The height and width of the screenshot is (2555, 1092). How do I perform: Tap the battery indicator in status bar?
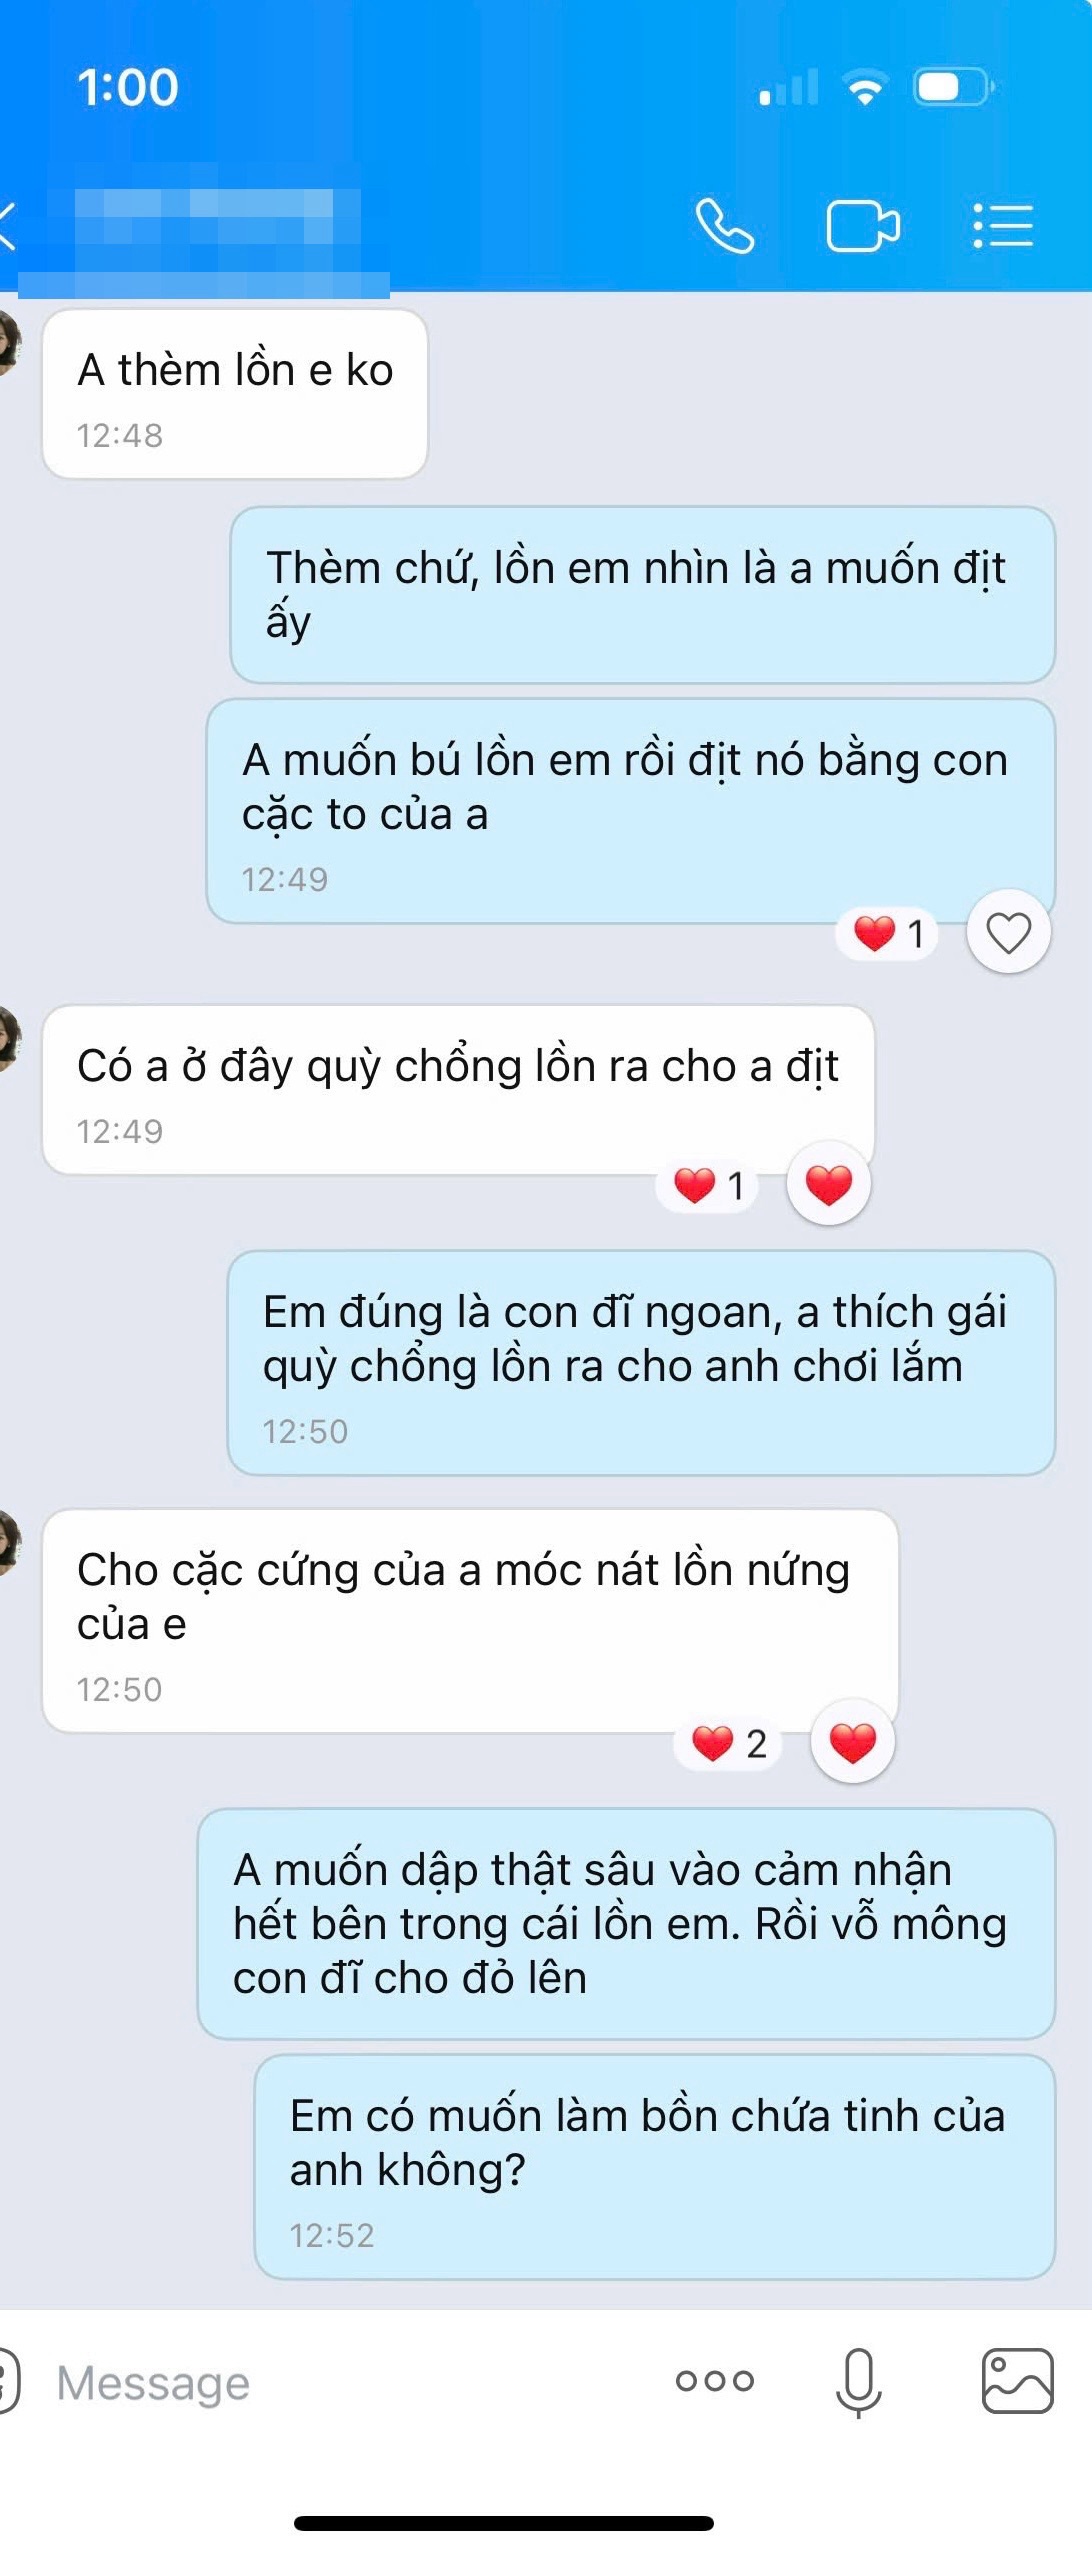coord(954,87)
